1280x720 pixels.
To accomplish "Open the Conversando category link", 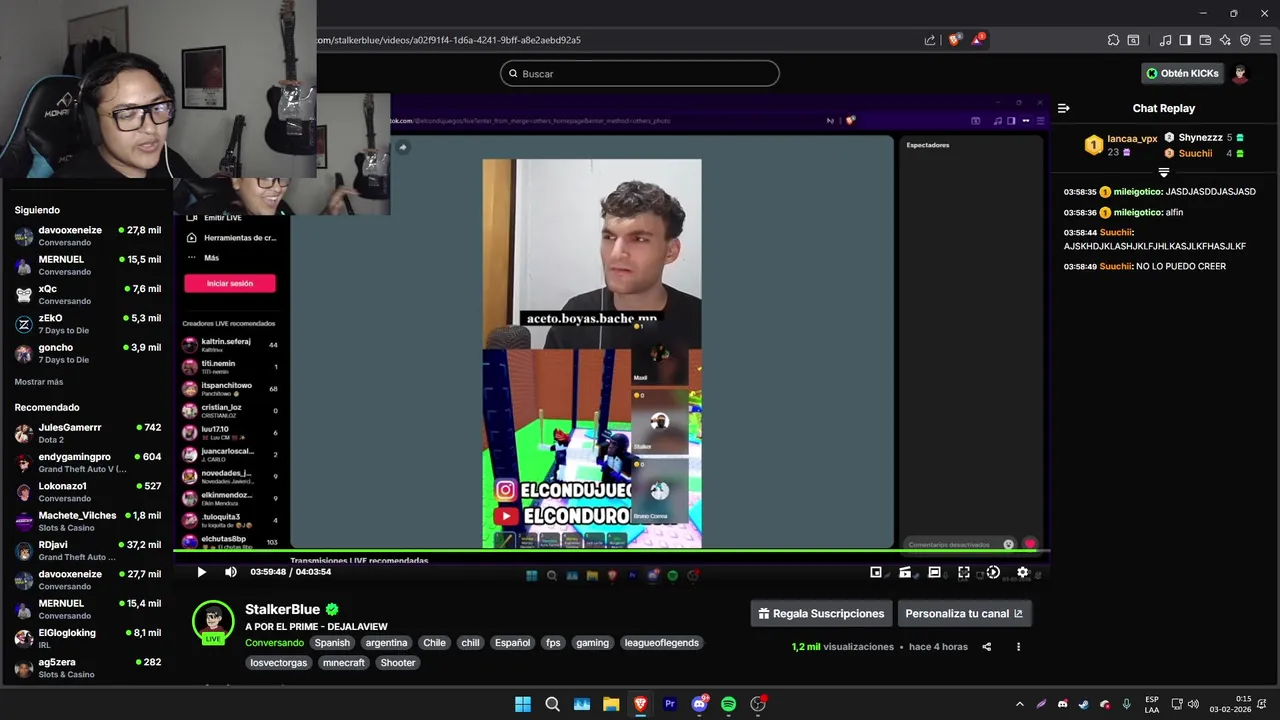I will 274,643.
